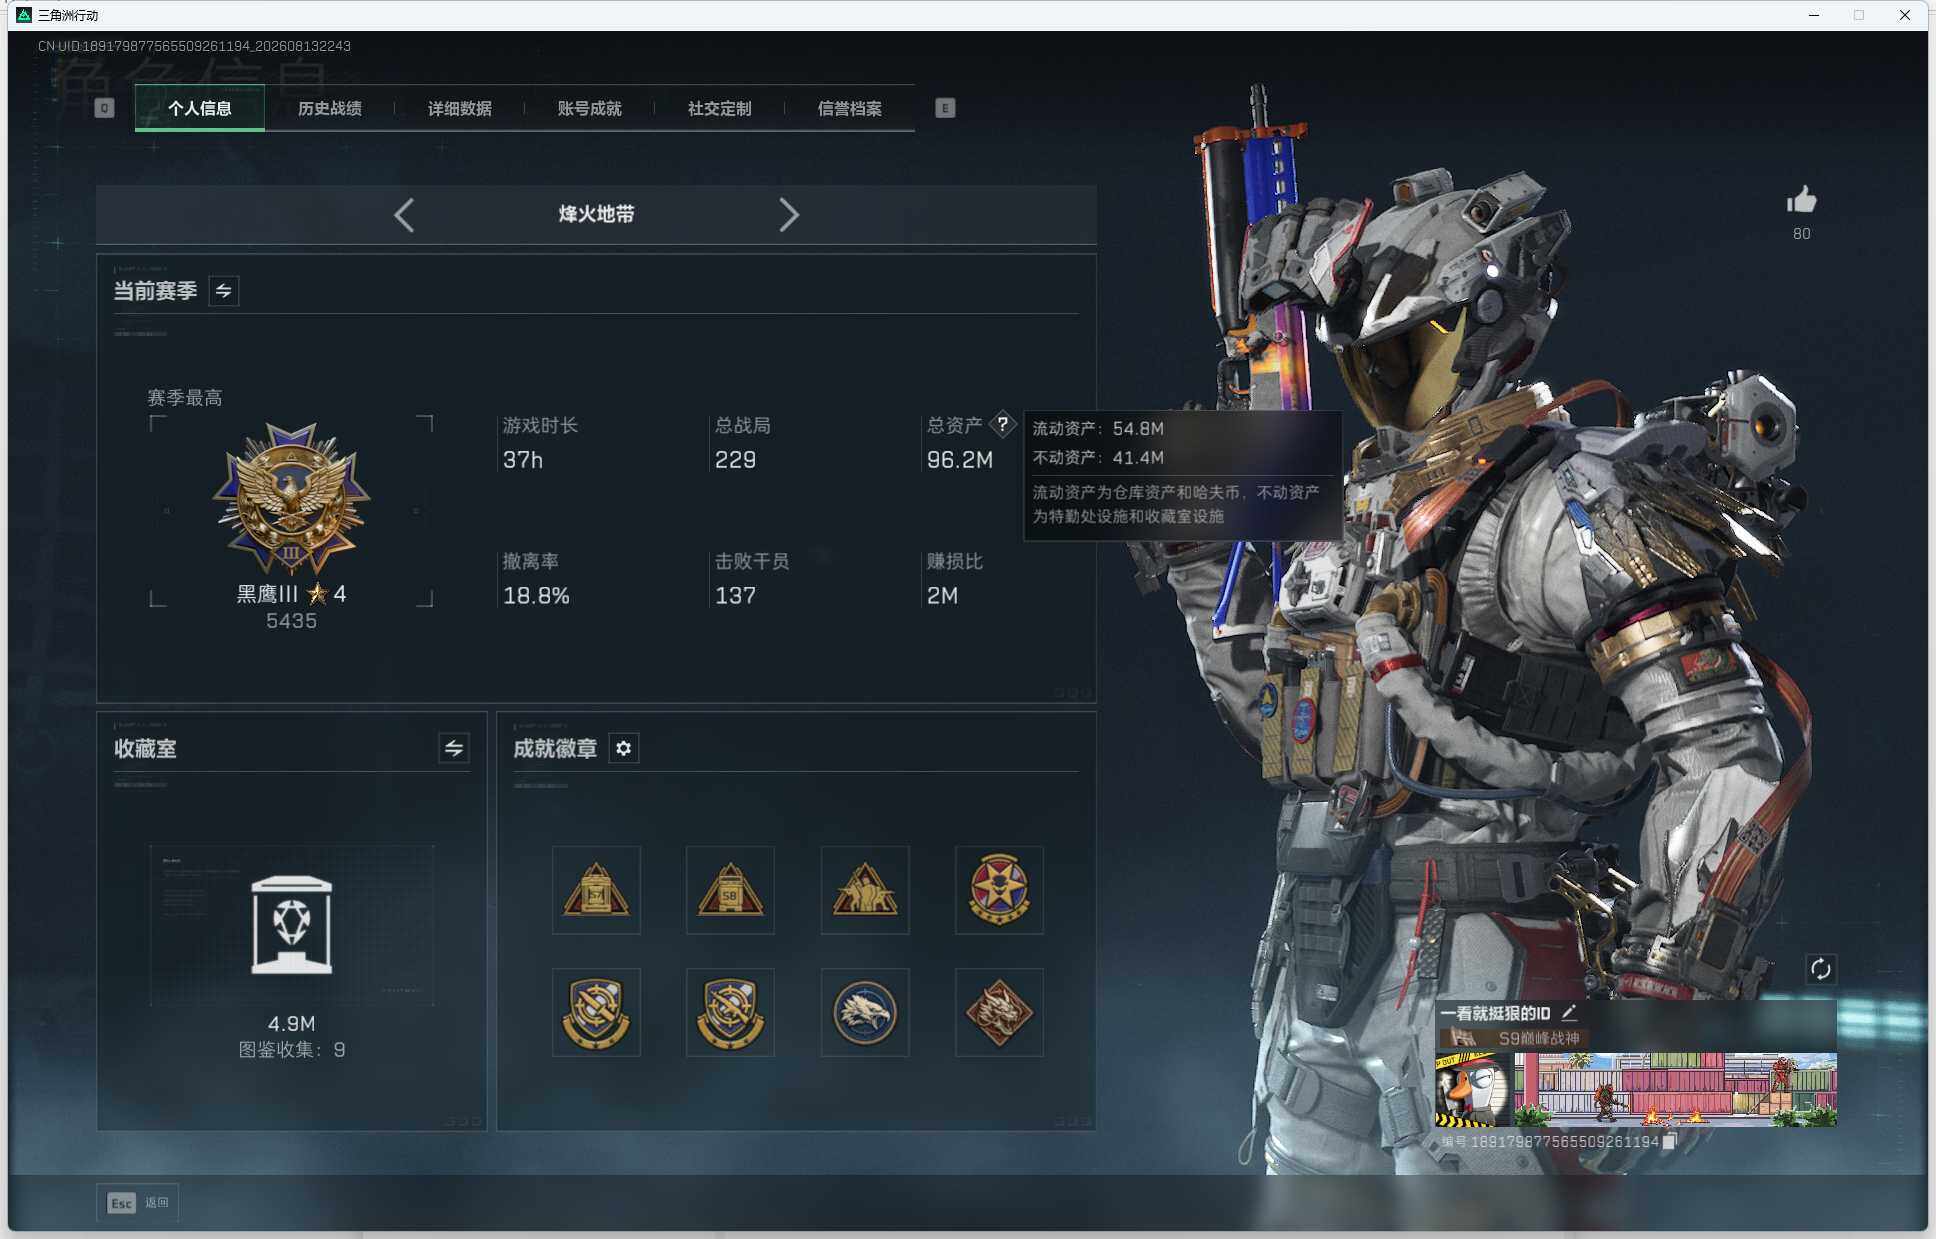
Task: Select the shield badge with rifle emblem
Action: tap(730, 1012)
